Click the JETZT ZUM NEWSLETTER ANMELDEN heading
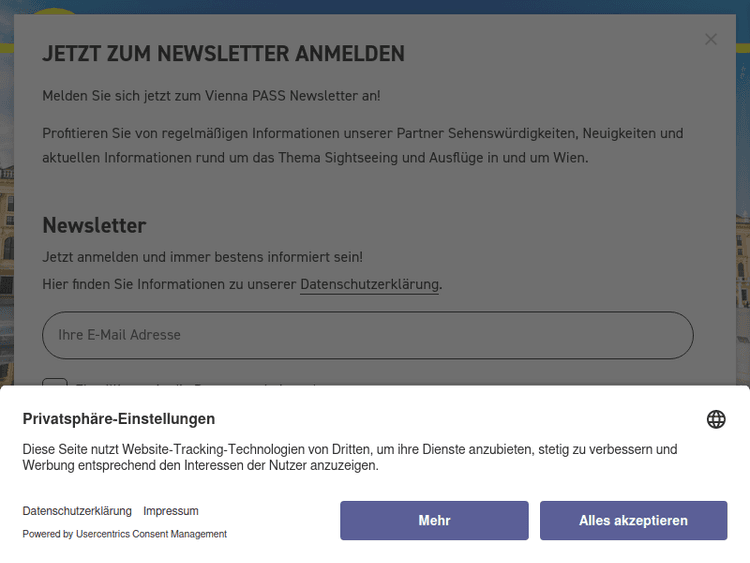Image resolution: width=750 pixels, height=563 pixels. (x=223, y=54)
